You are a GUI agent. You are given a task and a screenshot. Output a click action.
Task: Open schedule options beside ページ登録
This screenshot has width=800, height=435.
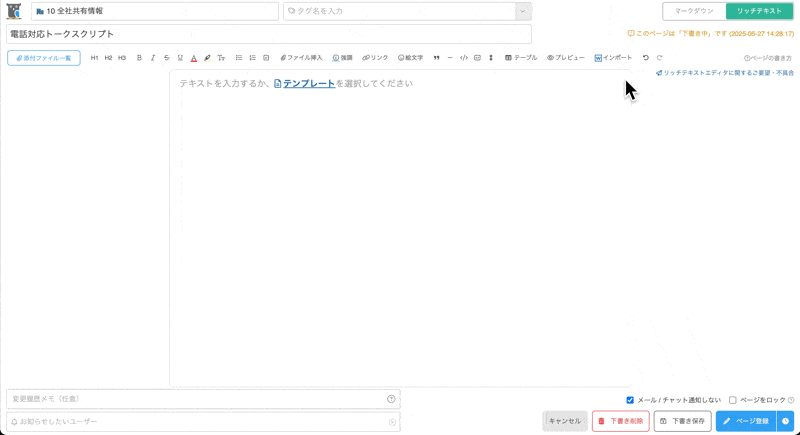click(785, 421)
